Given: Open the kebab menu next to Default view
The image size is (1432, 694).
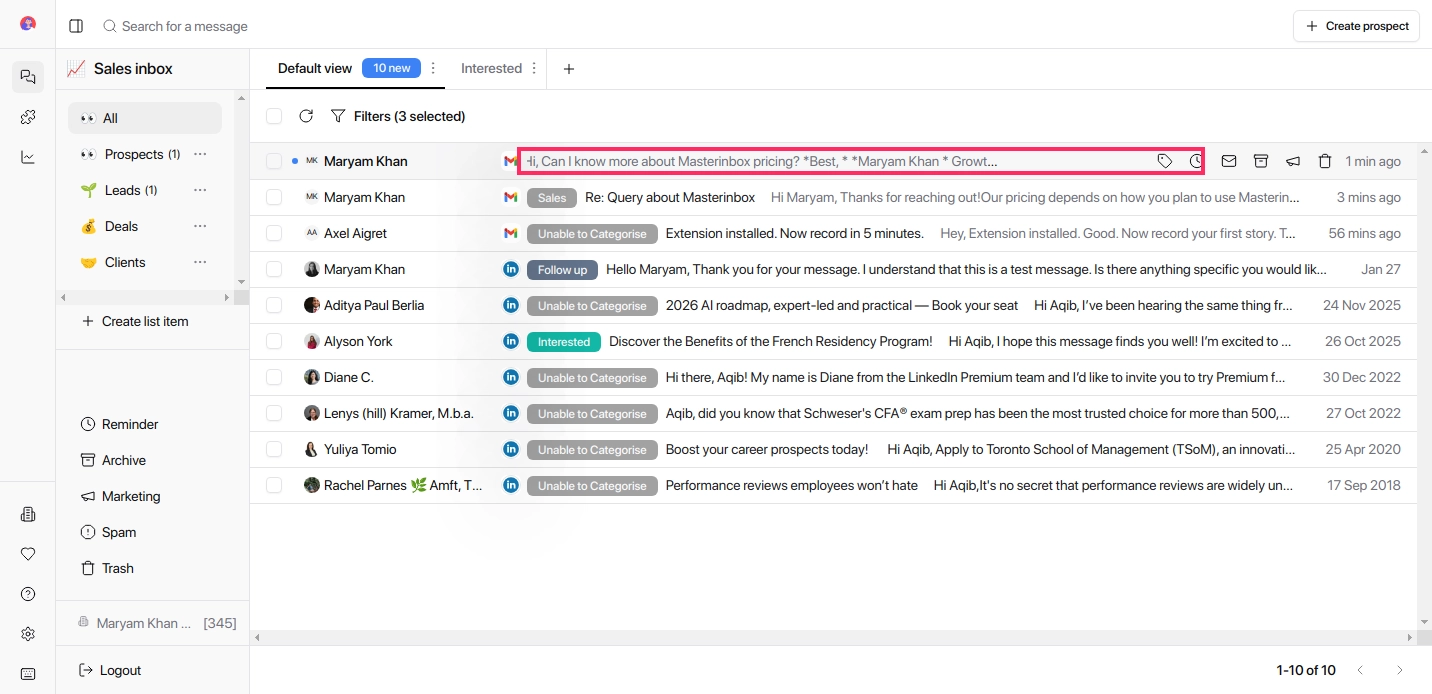Looking at the screenshot, I should pyautogui.click(x=433, y=68).
